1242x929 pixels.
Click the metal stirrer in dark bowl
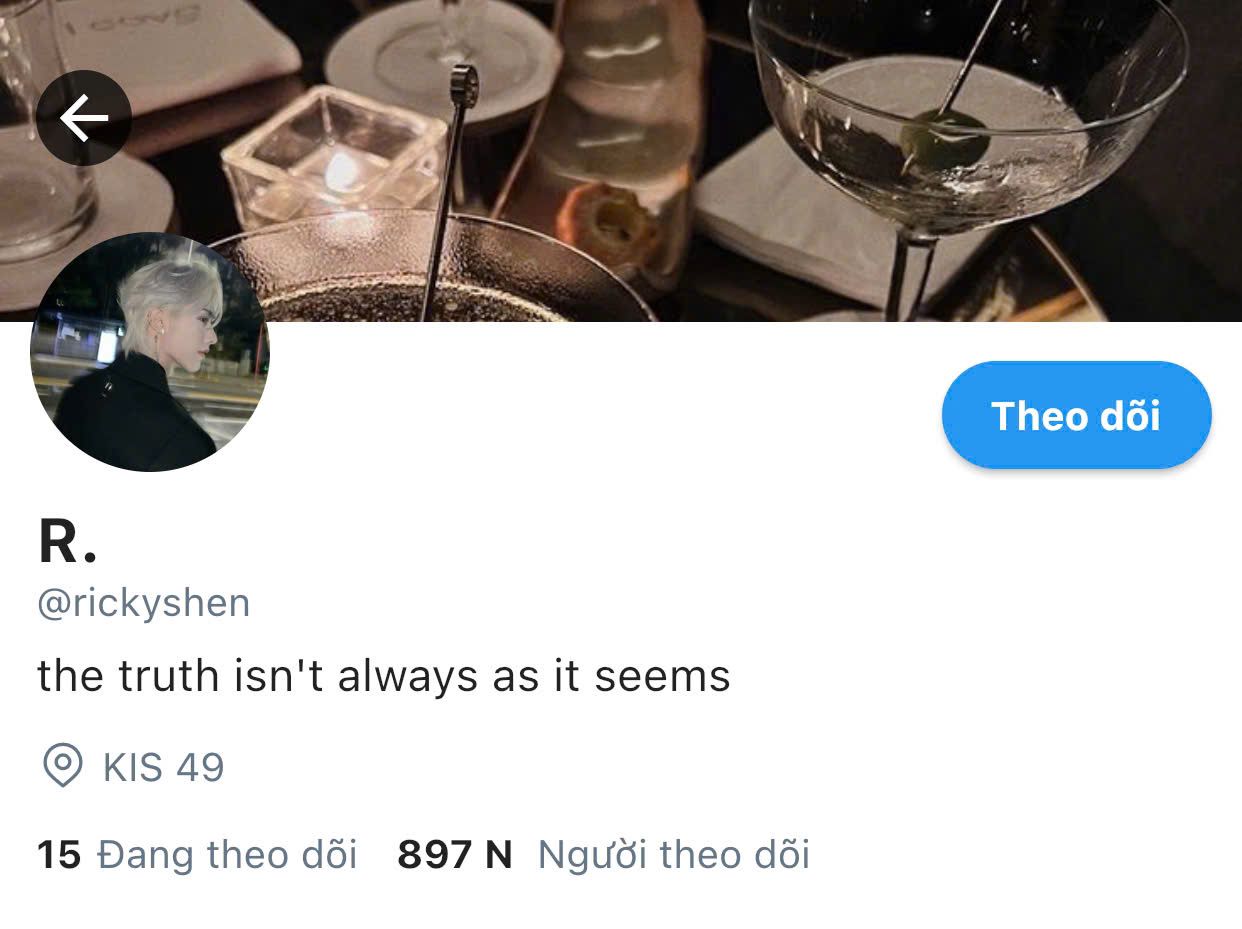point(448,190)
